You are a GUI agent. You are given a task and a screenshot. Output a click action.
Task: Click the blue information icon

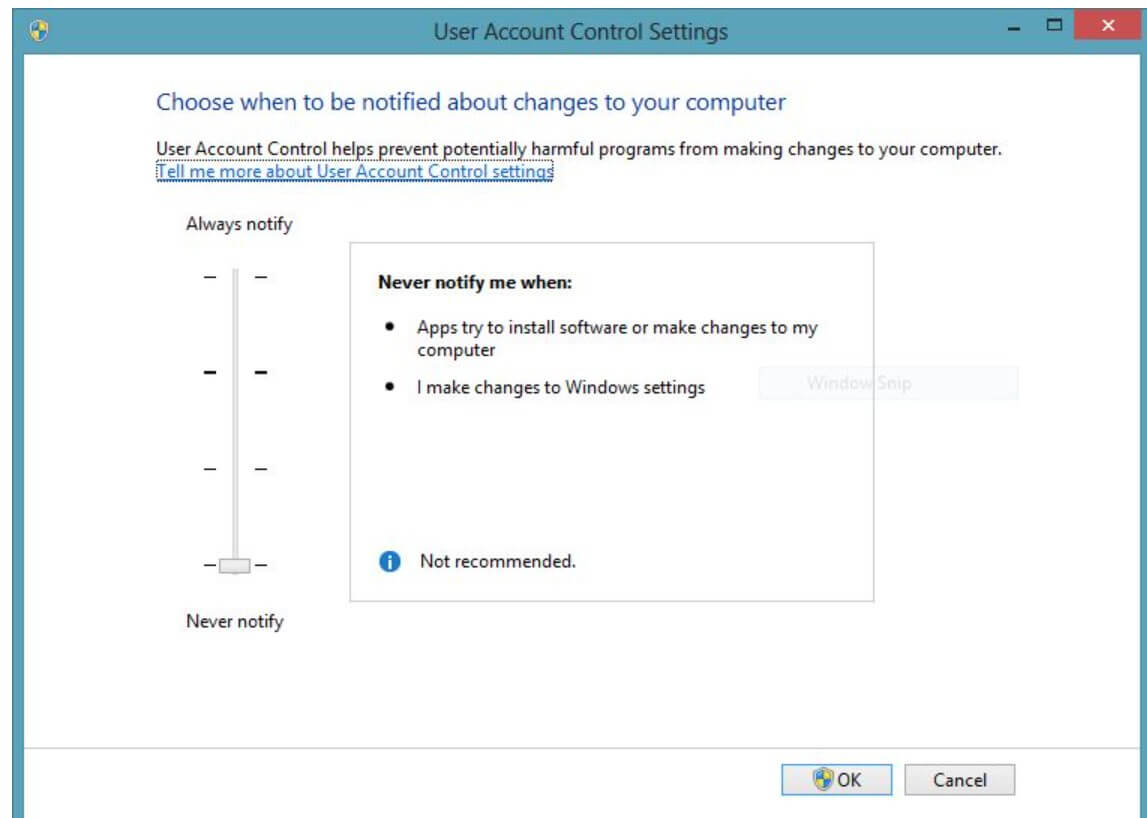pyautogui.click(x=390, y=562)
